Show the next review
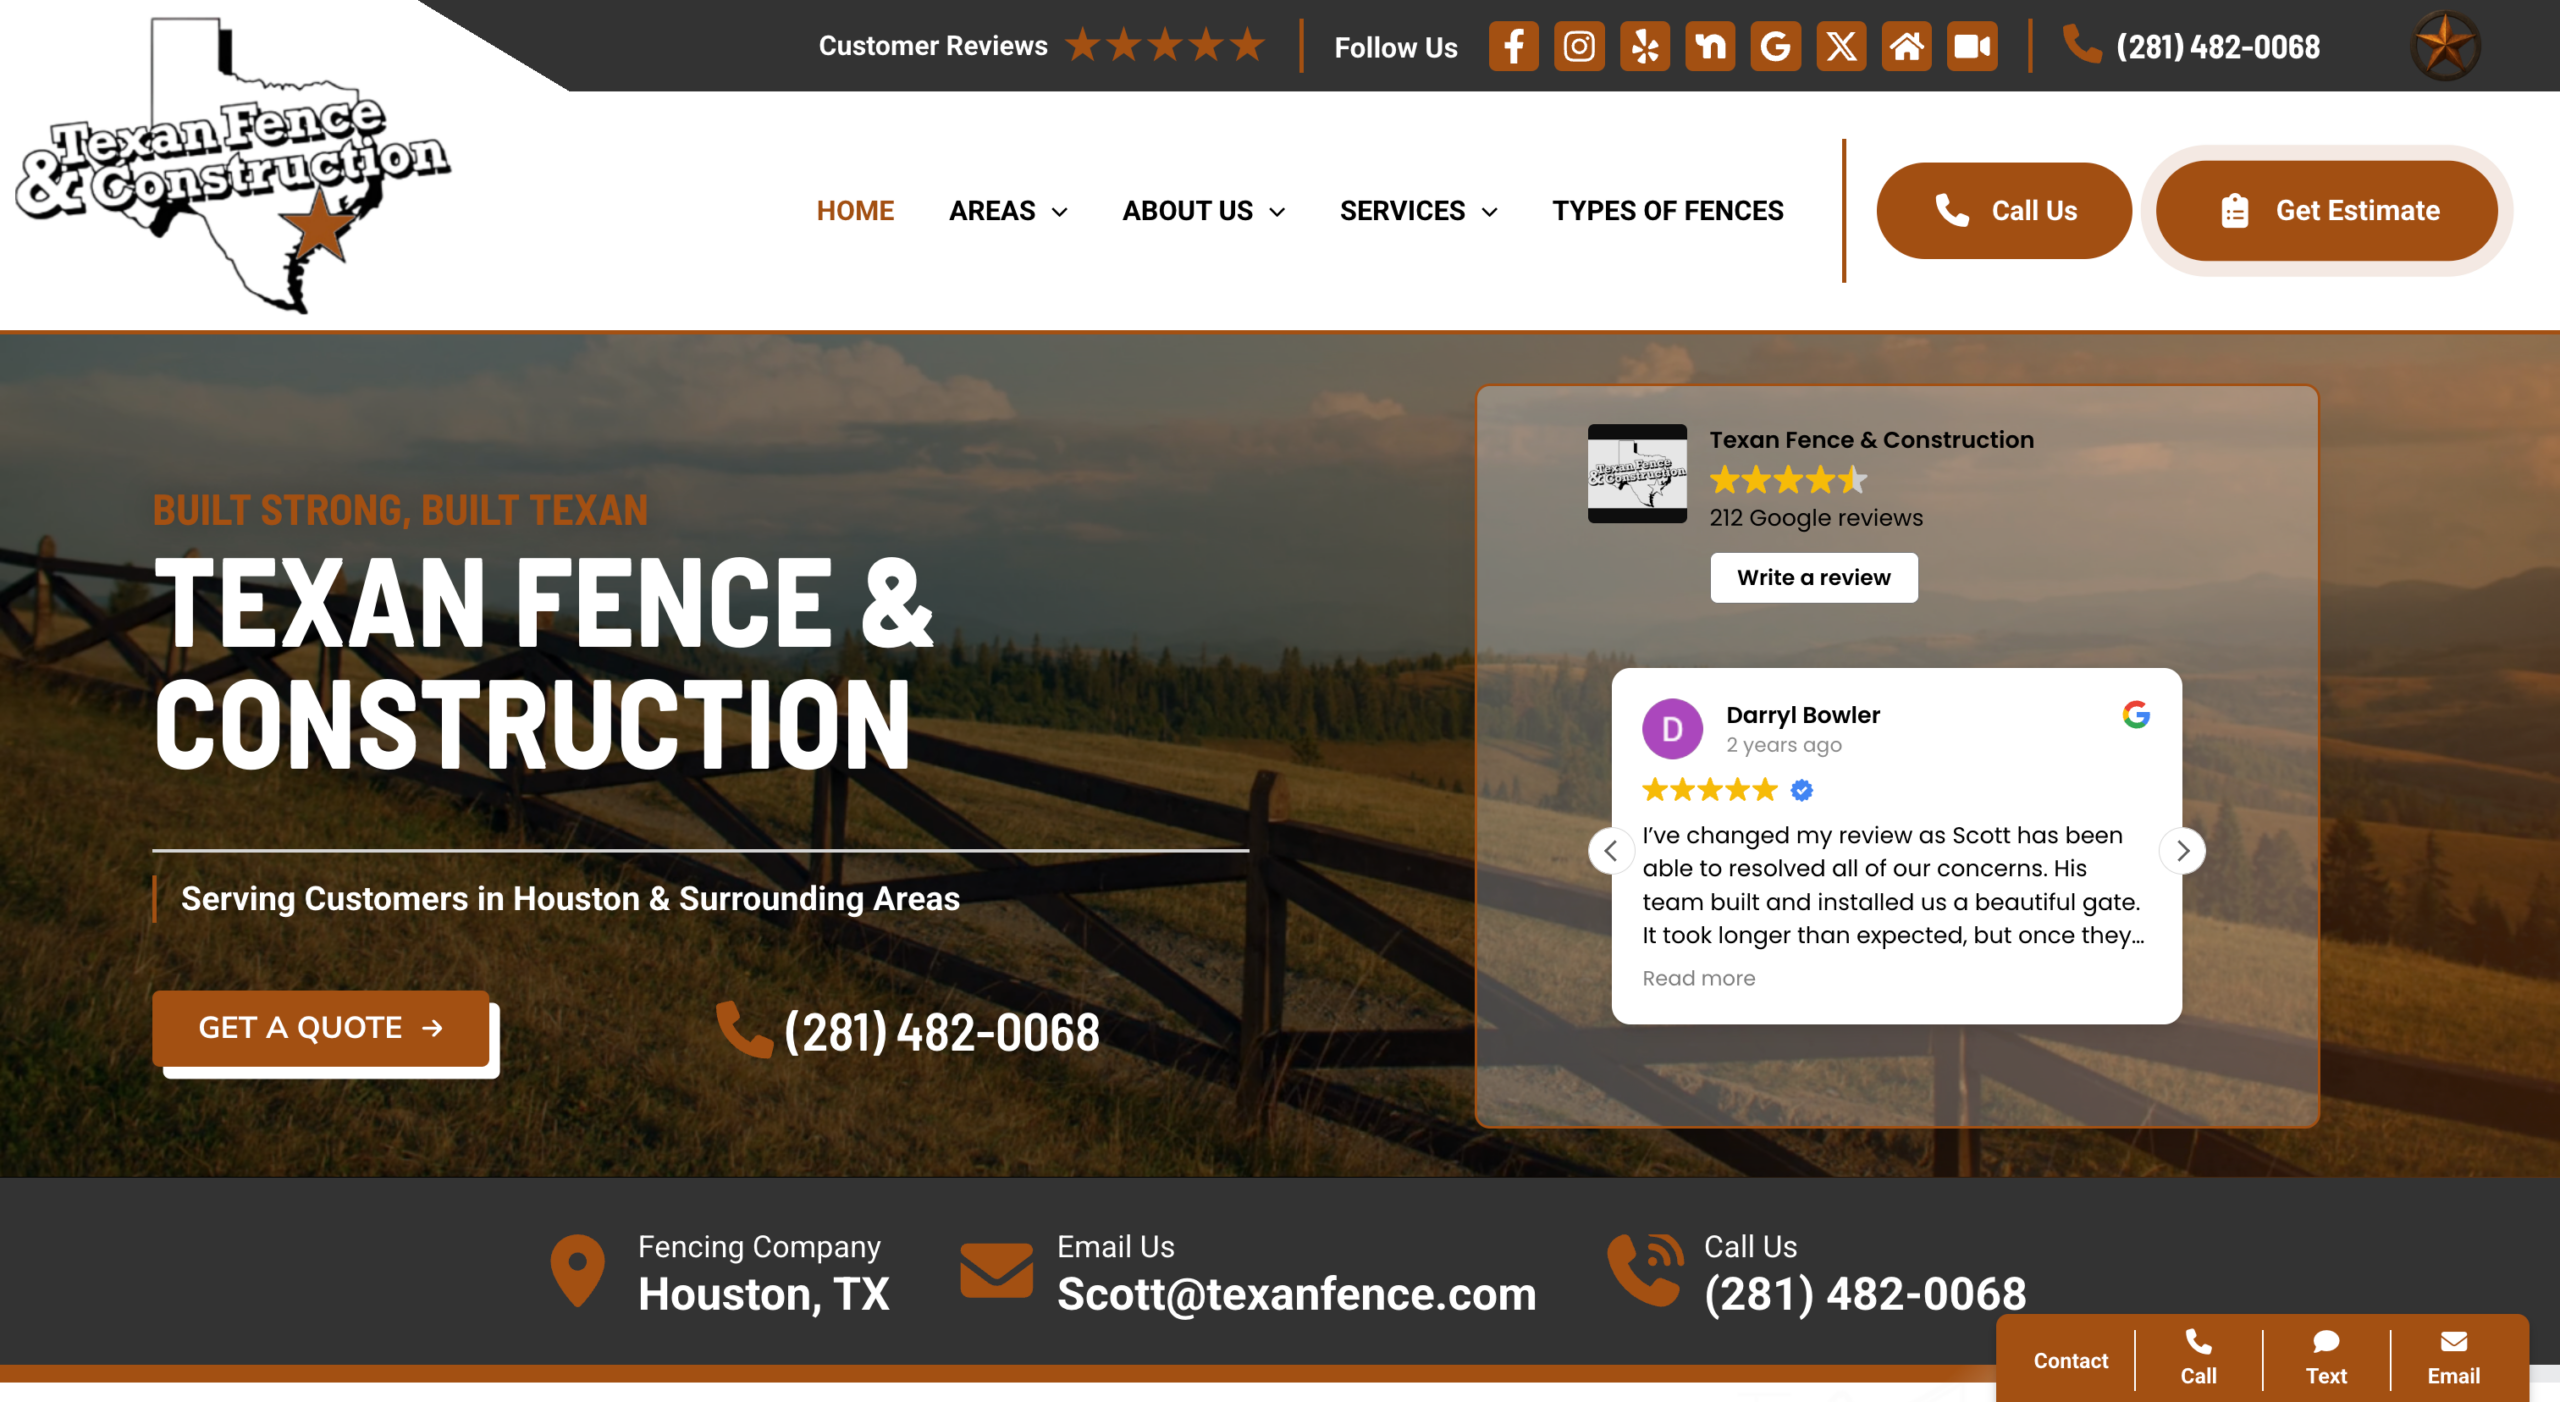2560x1402 pixels. [x=2182, y=851]
